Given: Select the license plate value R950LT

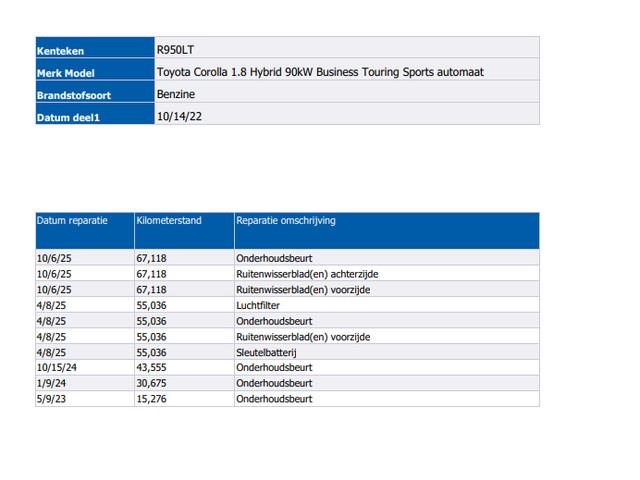Looking at the screenshot, I should point(175,50).
